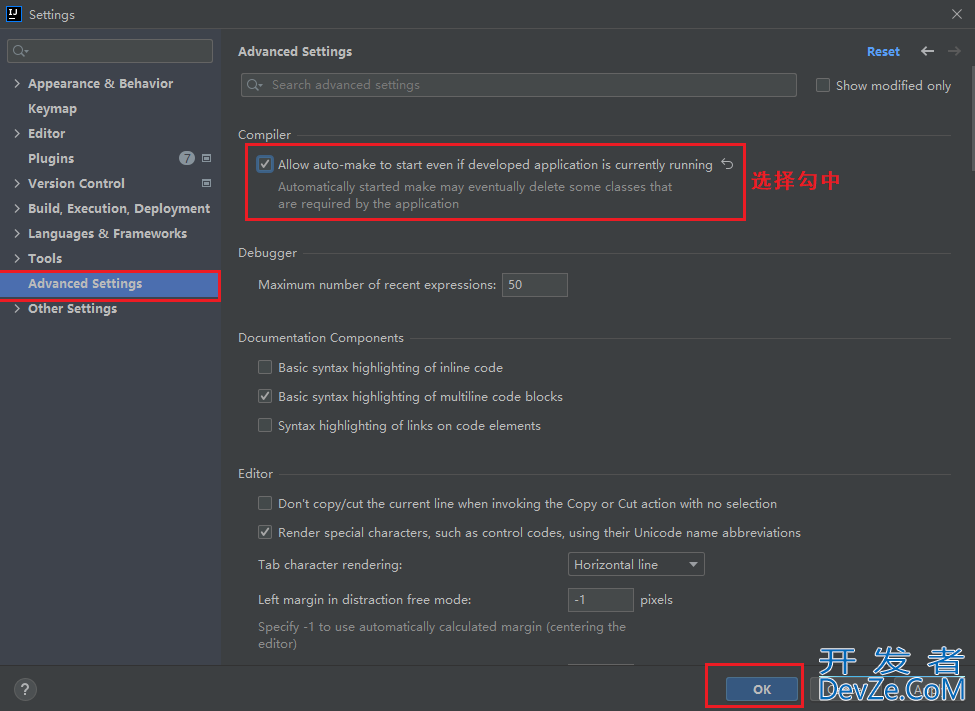975x711 pixels.
Task: Open Tools settings page
Action: tap(45, 258)
